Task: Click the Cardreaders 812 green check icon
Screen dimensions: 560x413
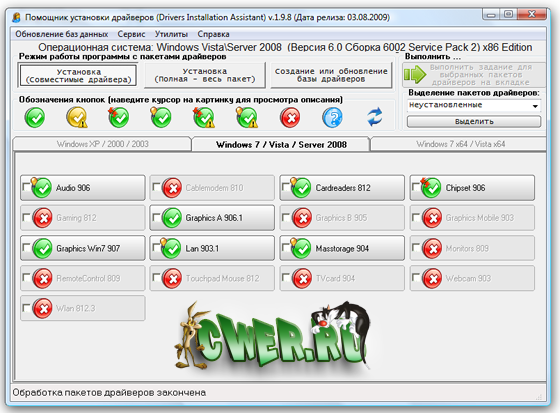Action: [x=301, y=188]
